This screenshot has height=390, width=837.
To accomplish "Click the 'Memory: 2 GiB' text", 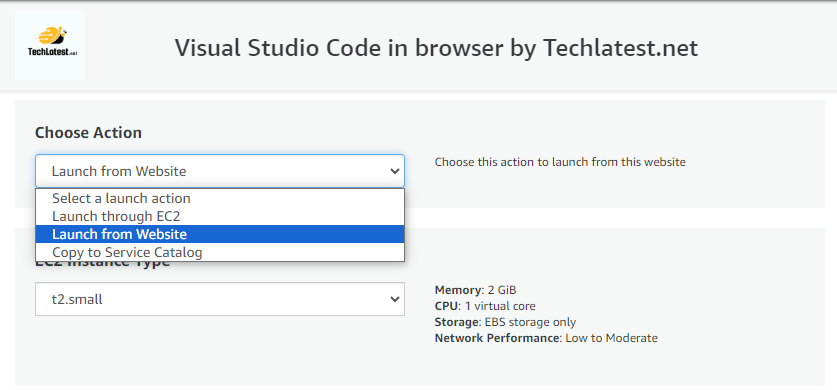I will click(x=476, y=290).
